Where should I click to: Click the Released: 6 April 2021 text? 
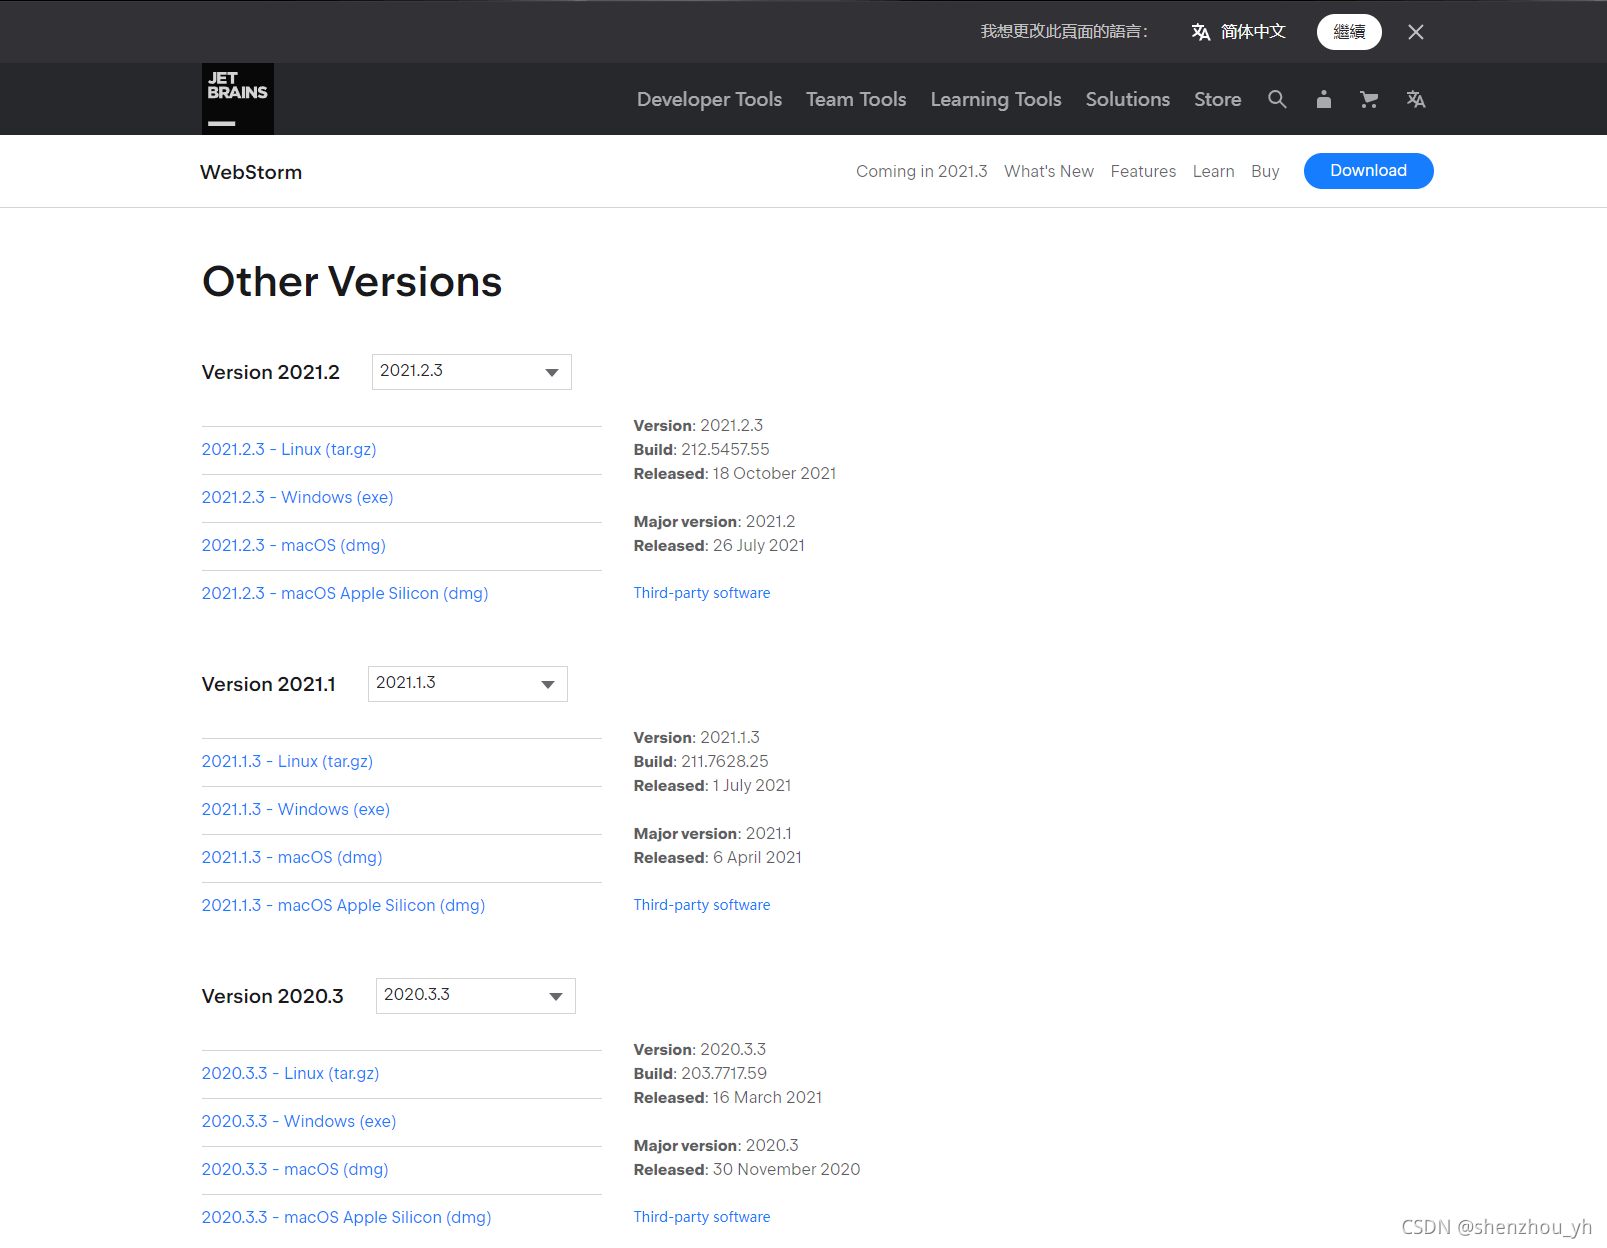point(718,857)
